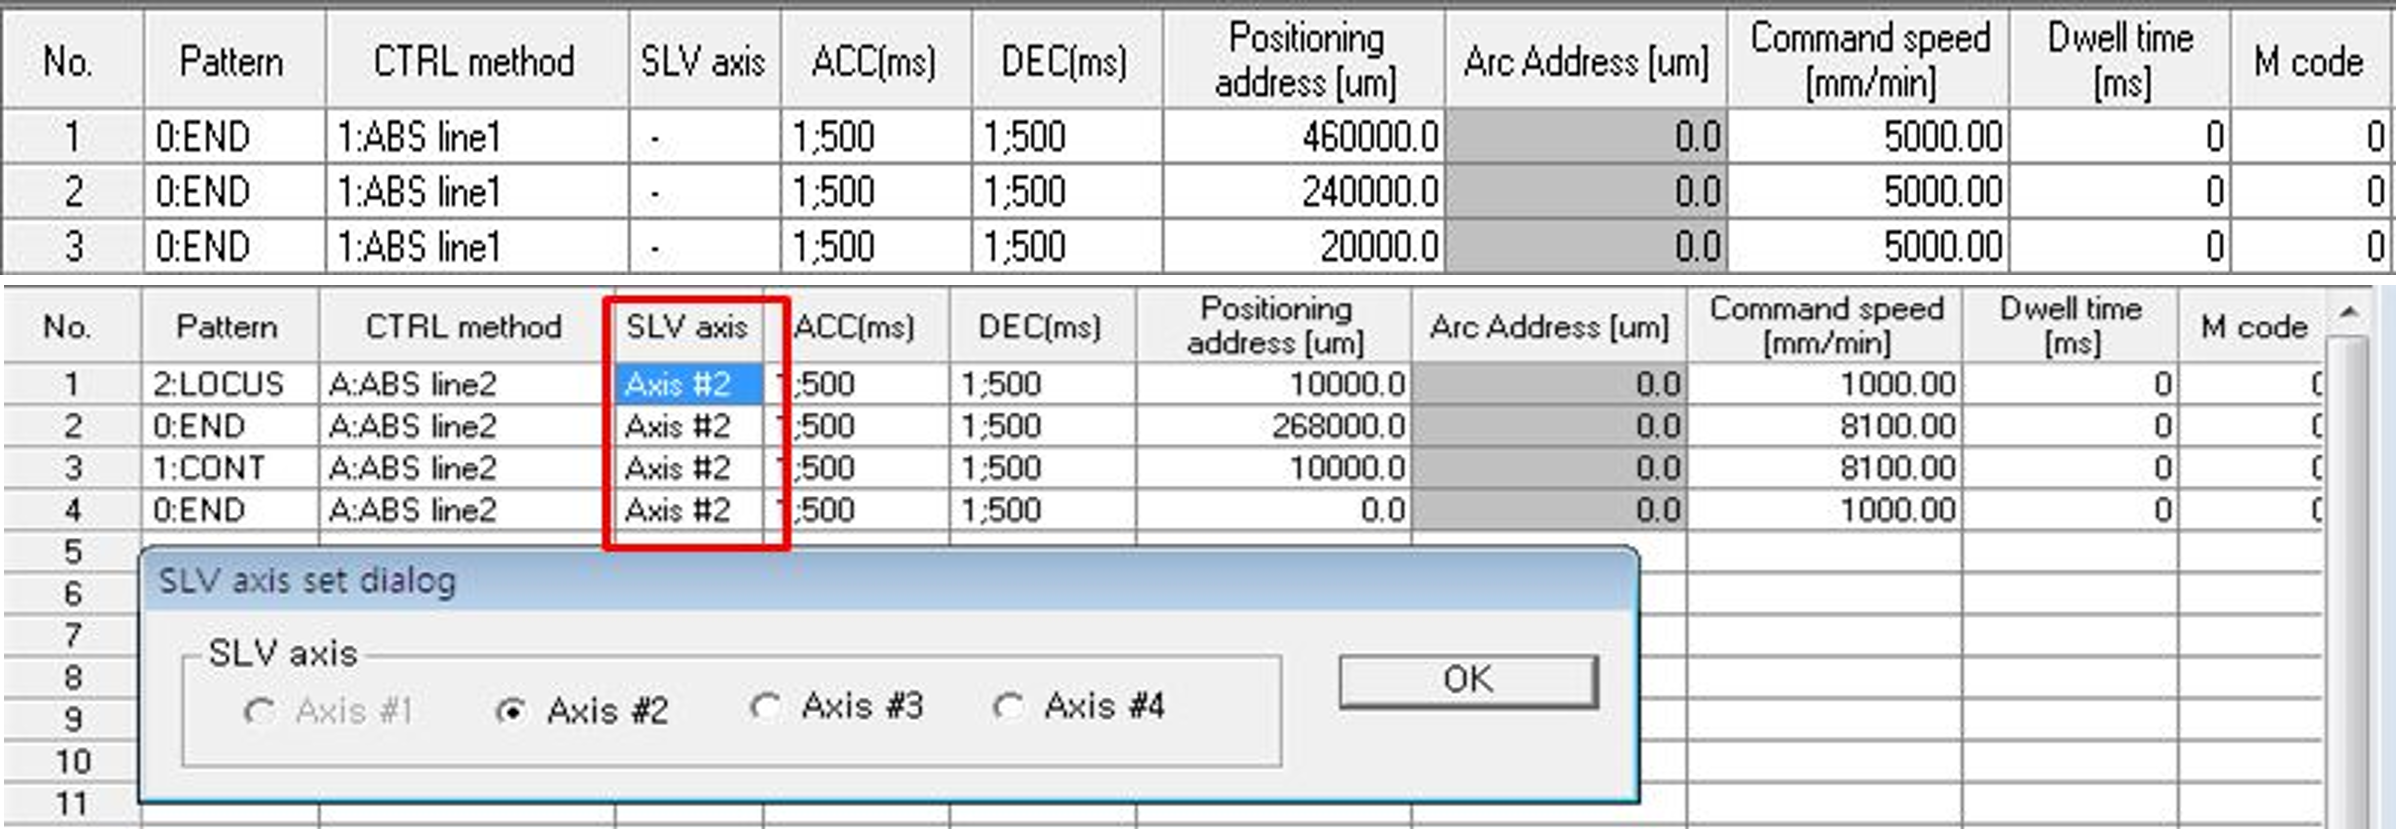
Task: Select positioning address 460000.0
Action: point(1304,136)
